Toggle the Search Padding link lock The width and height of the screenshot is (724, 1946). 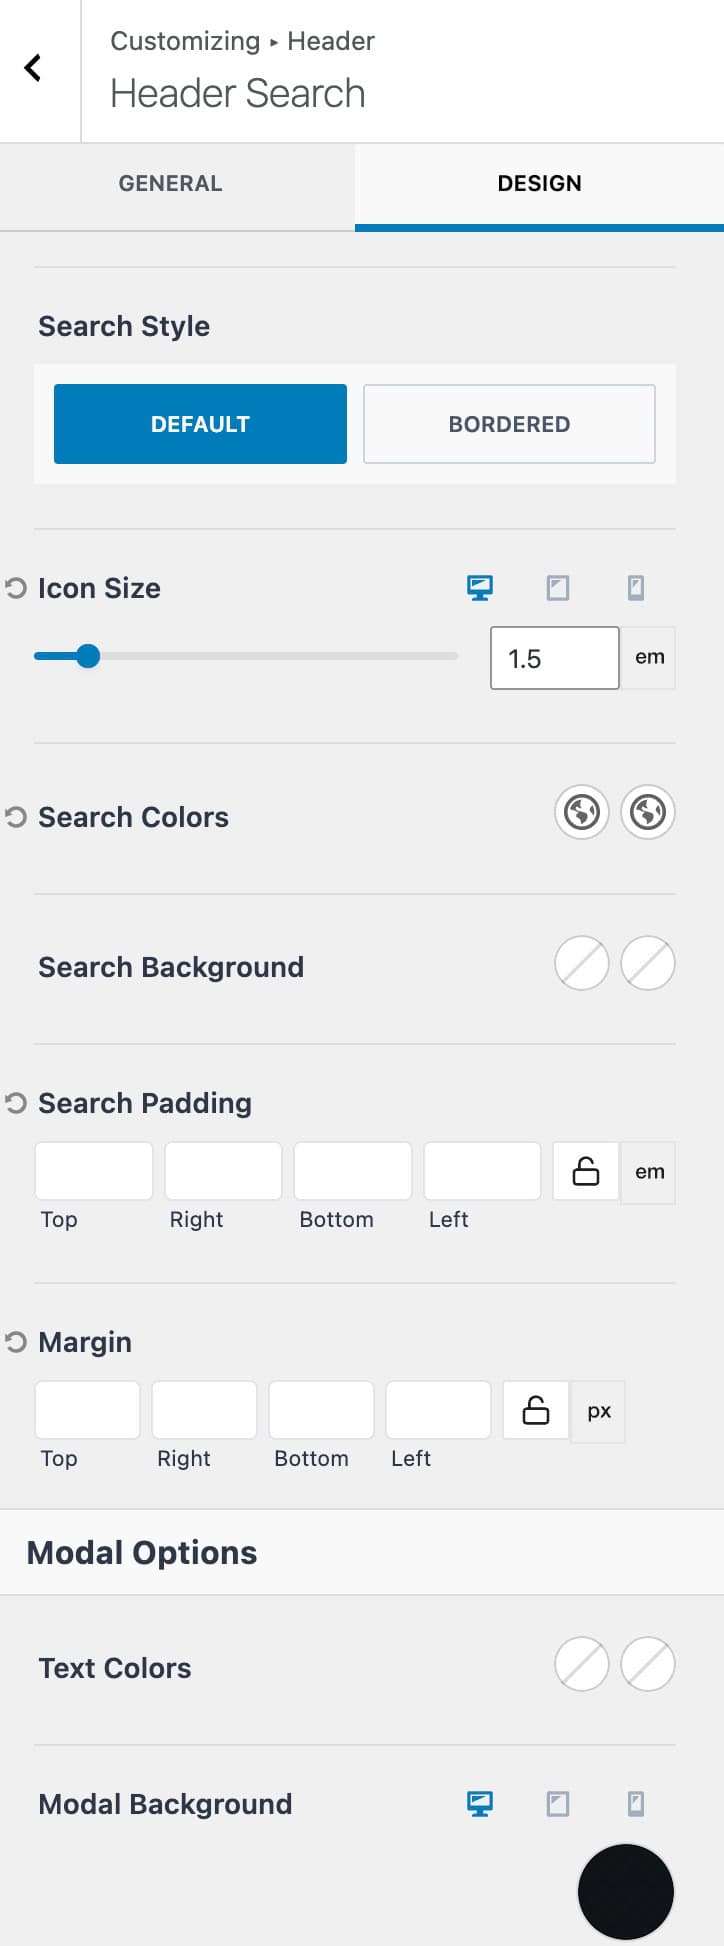click(x=585, y=1171)
